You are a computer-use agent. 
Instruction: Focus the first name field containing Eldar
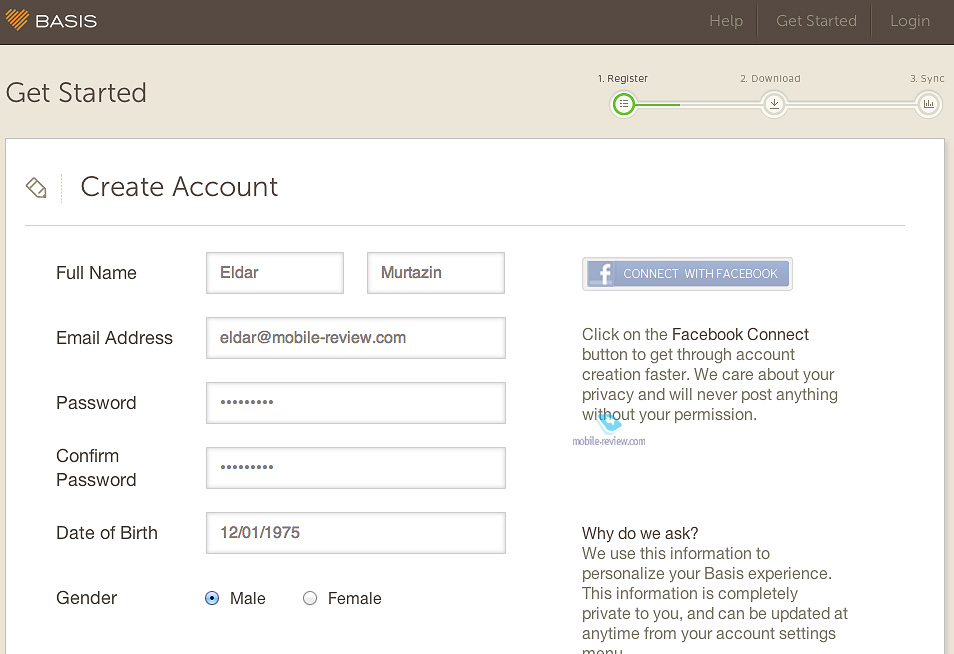tap(274, 273)
